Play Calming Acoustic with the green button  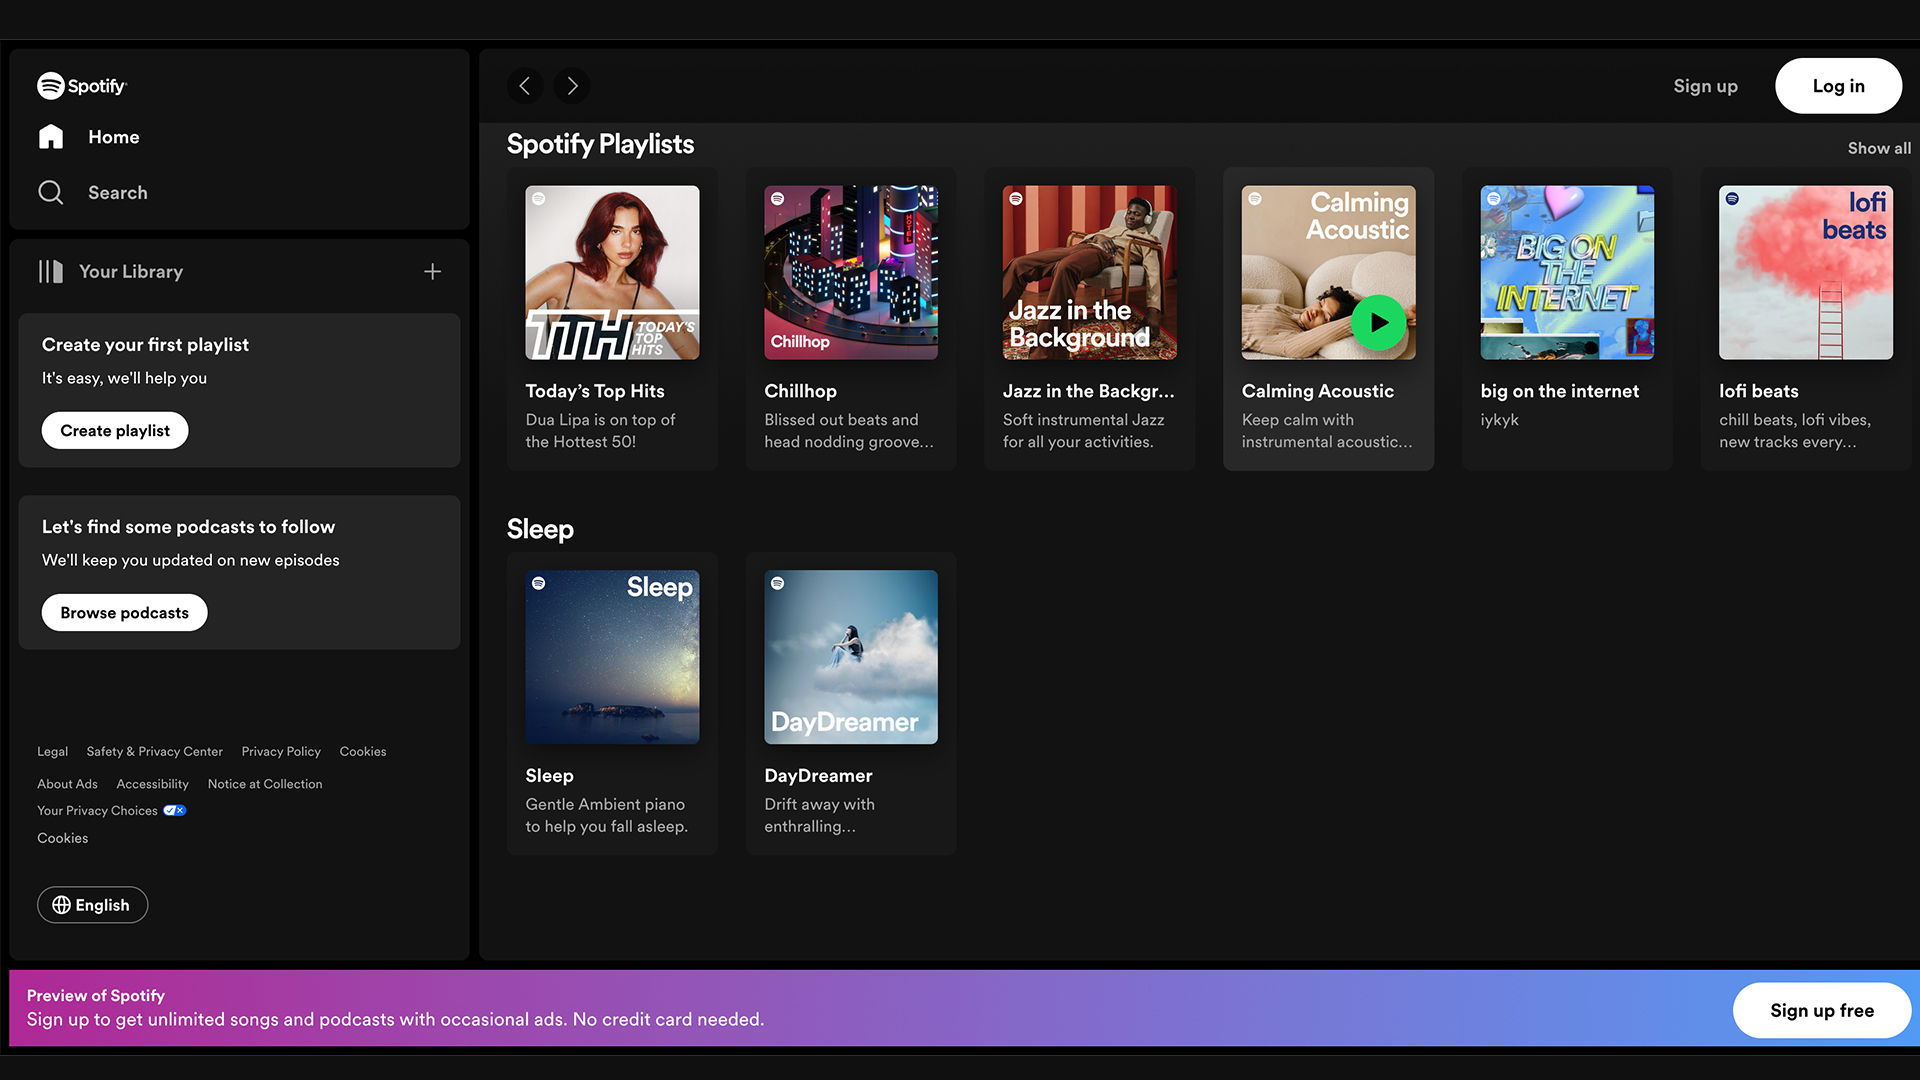[1378, 323]
